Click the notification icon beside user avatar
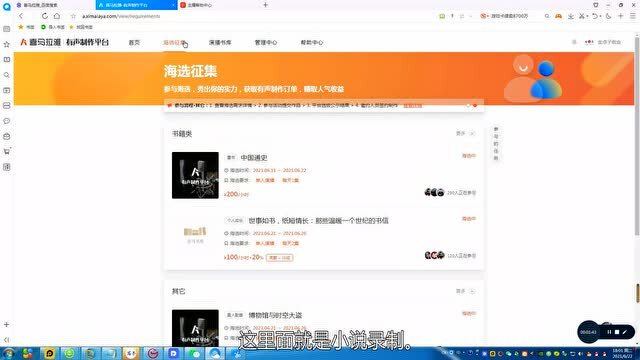This screenshot has height=360, width=640. (574, 42)
